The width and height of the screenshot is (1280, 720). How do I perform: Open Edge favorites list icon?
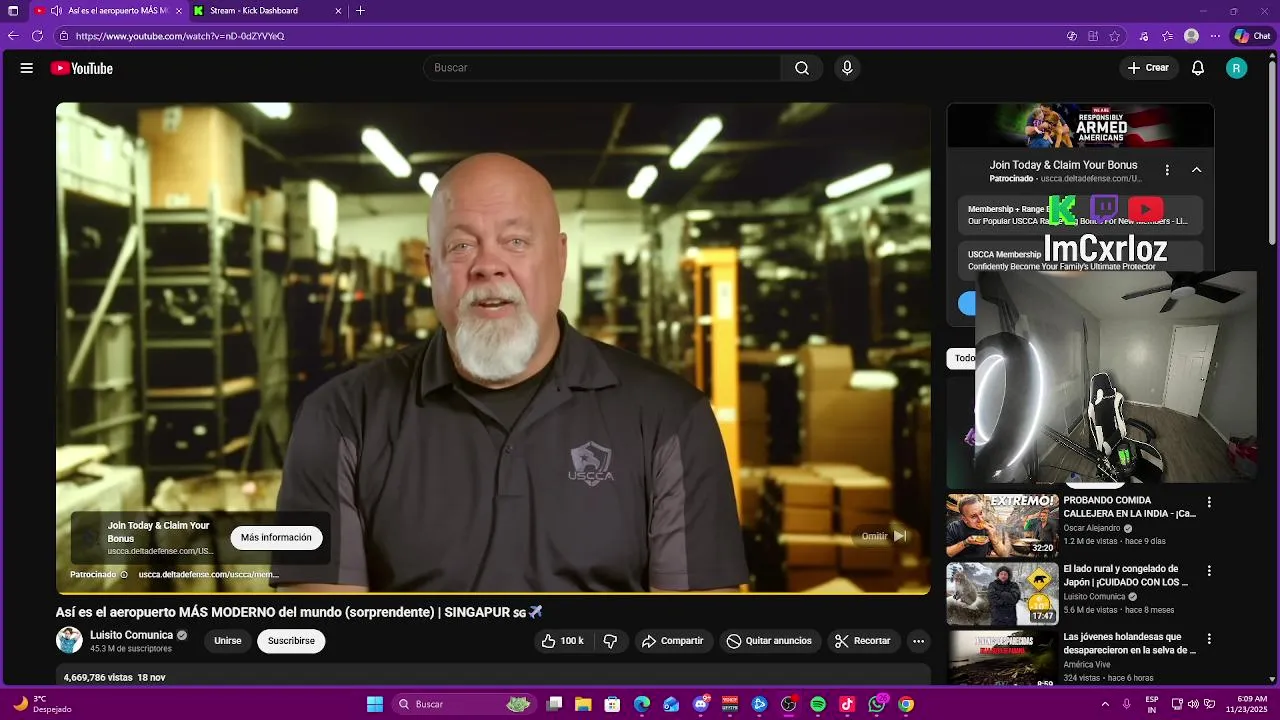1168,36
